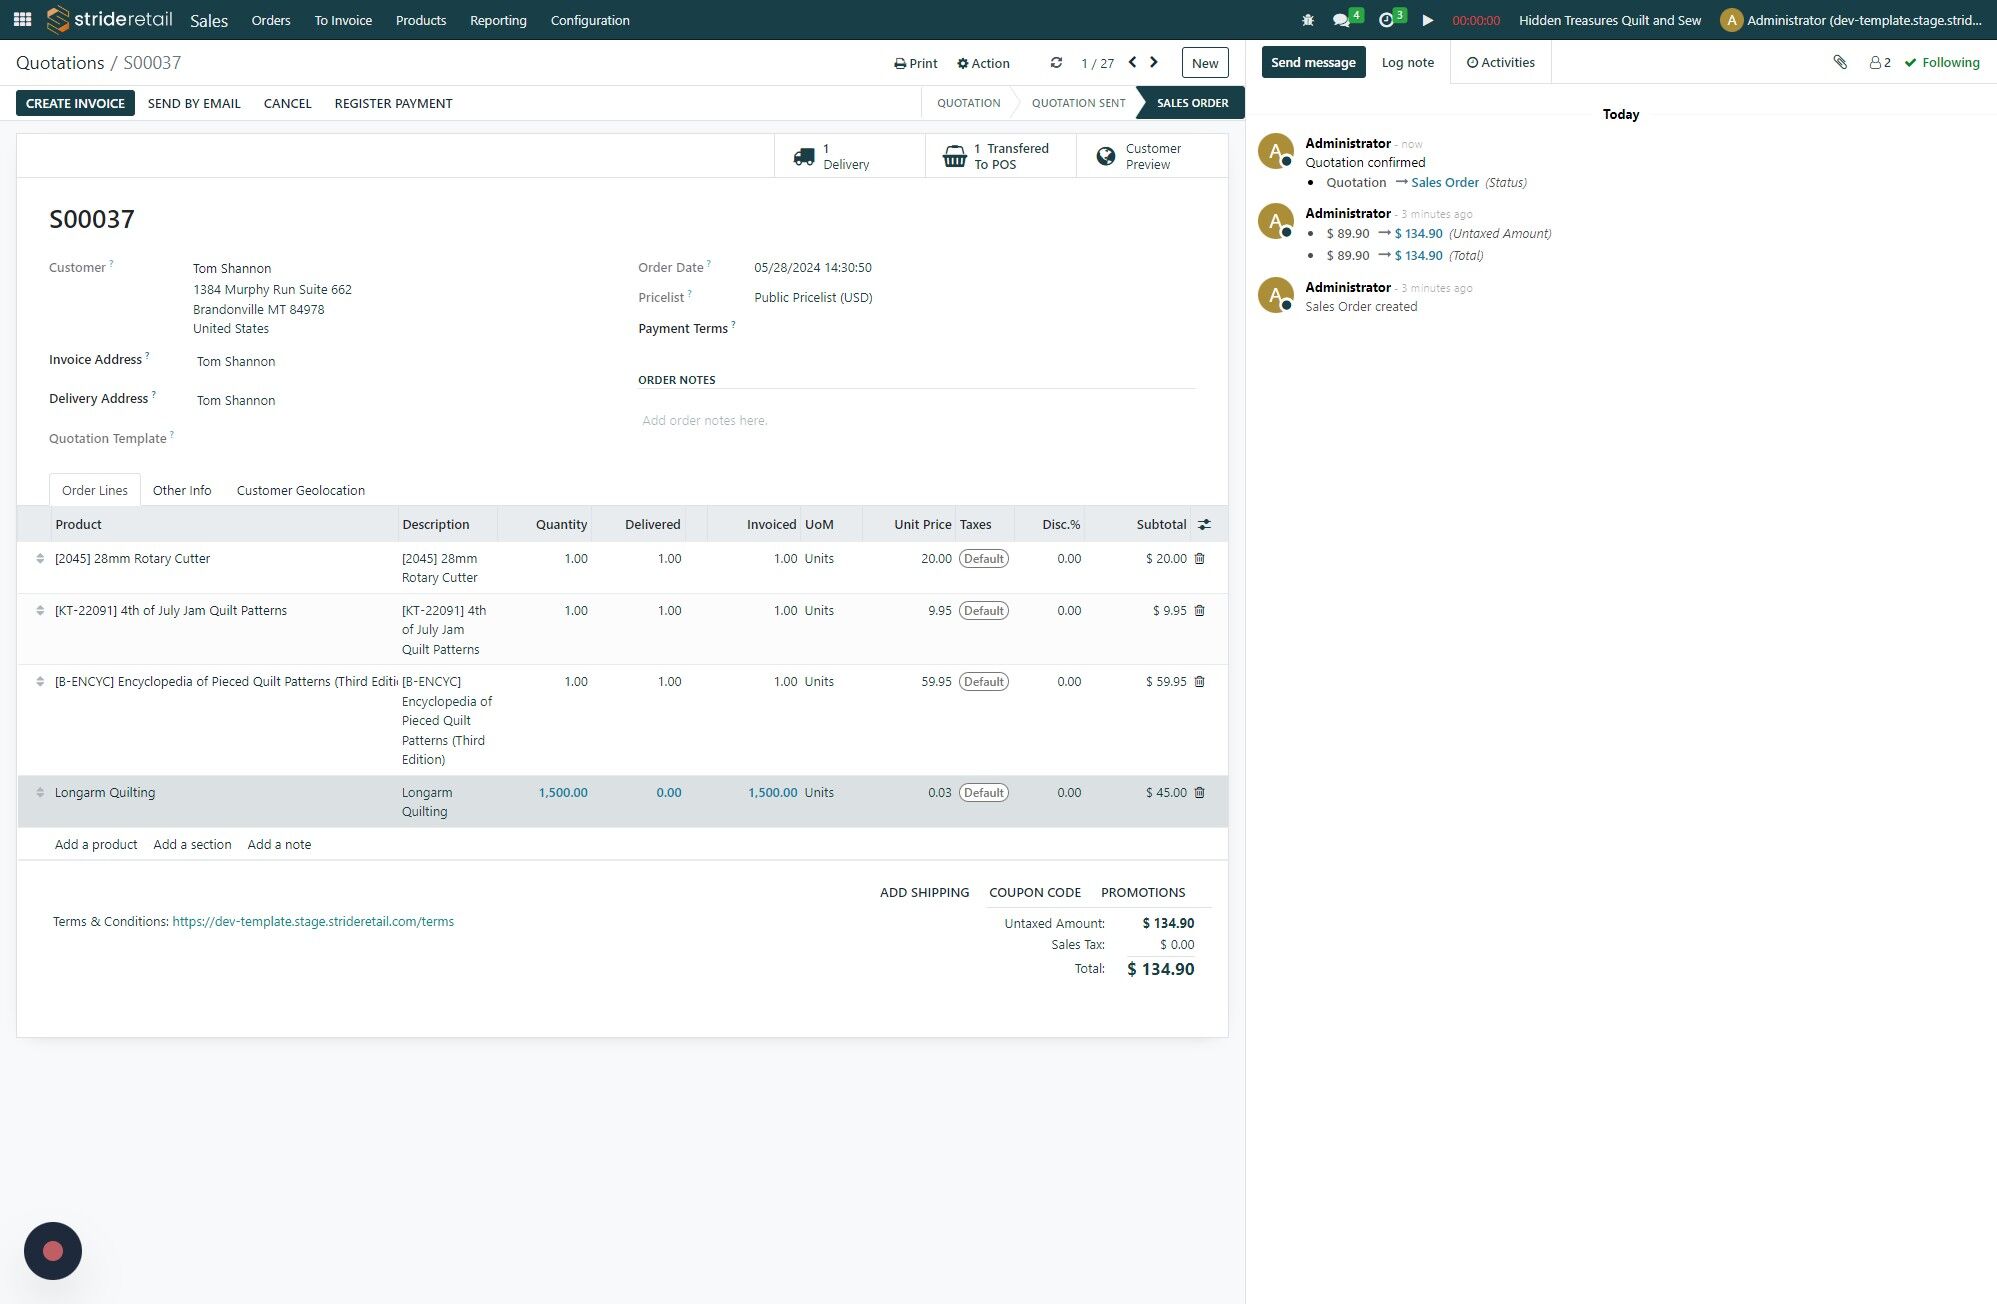This screenshot has height=1304, width=1997.
Task: Click the refresh record icon
Action: coord(1056,63)
